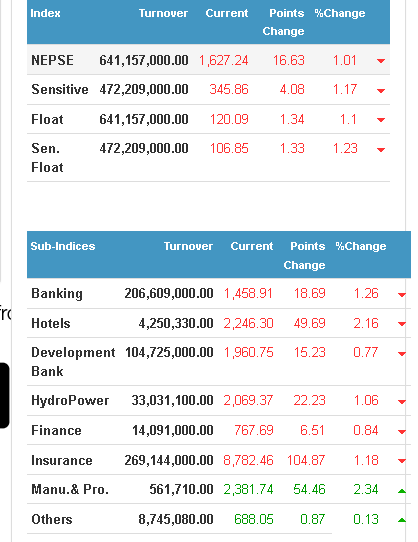This screenshot has width=418, height=542.
Task: Open the Banking sub-index row
Action: (219, 293)
